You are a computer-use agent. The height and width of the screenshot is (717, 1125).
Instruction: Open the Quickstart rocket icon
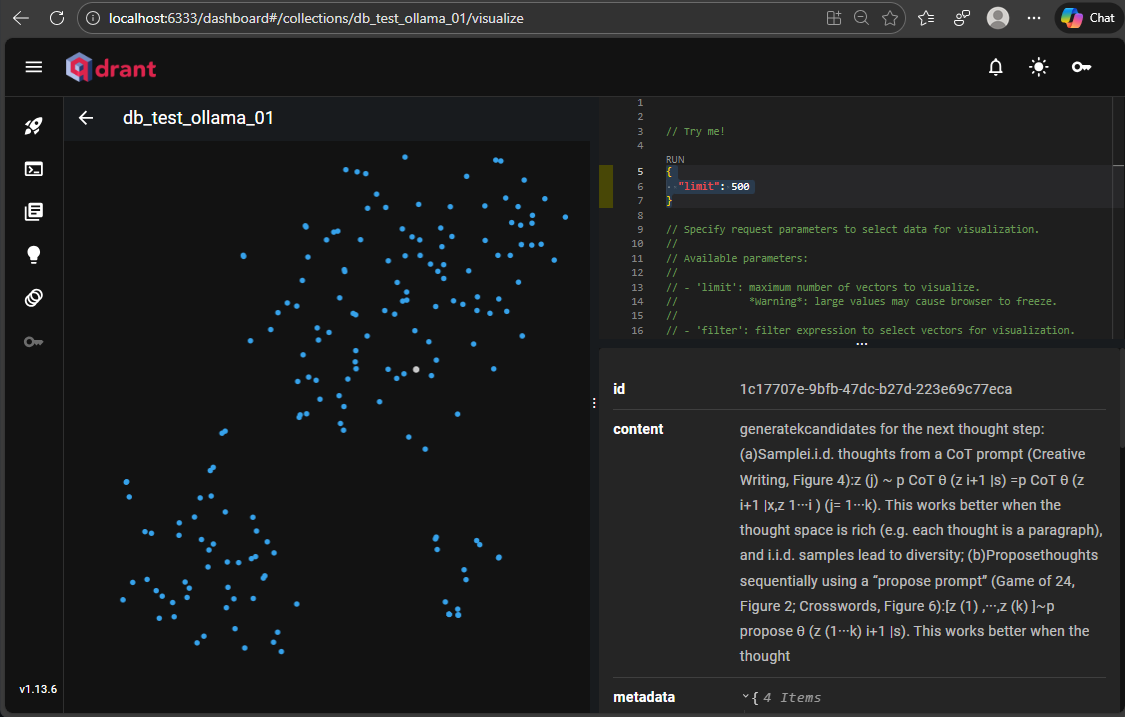(34, 126)
